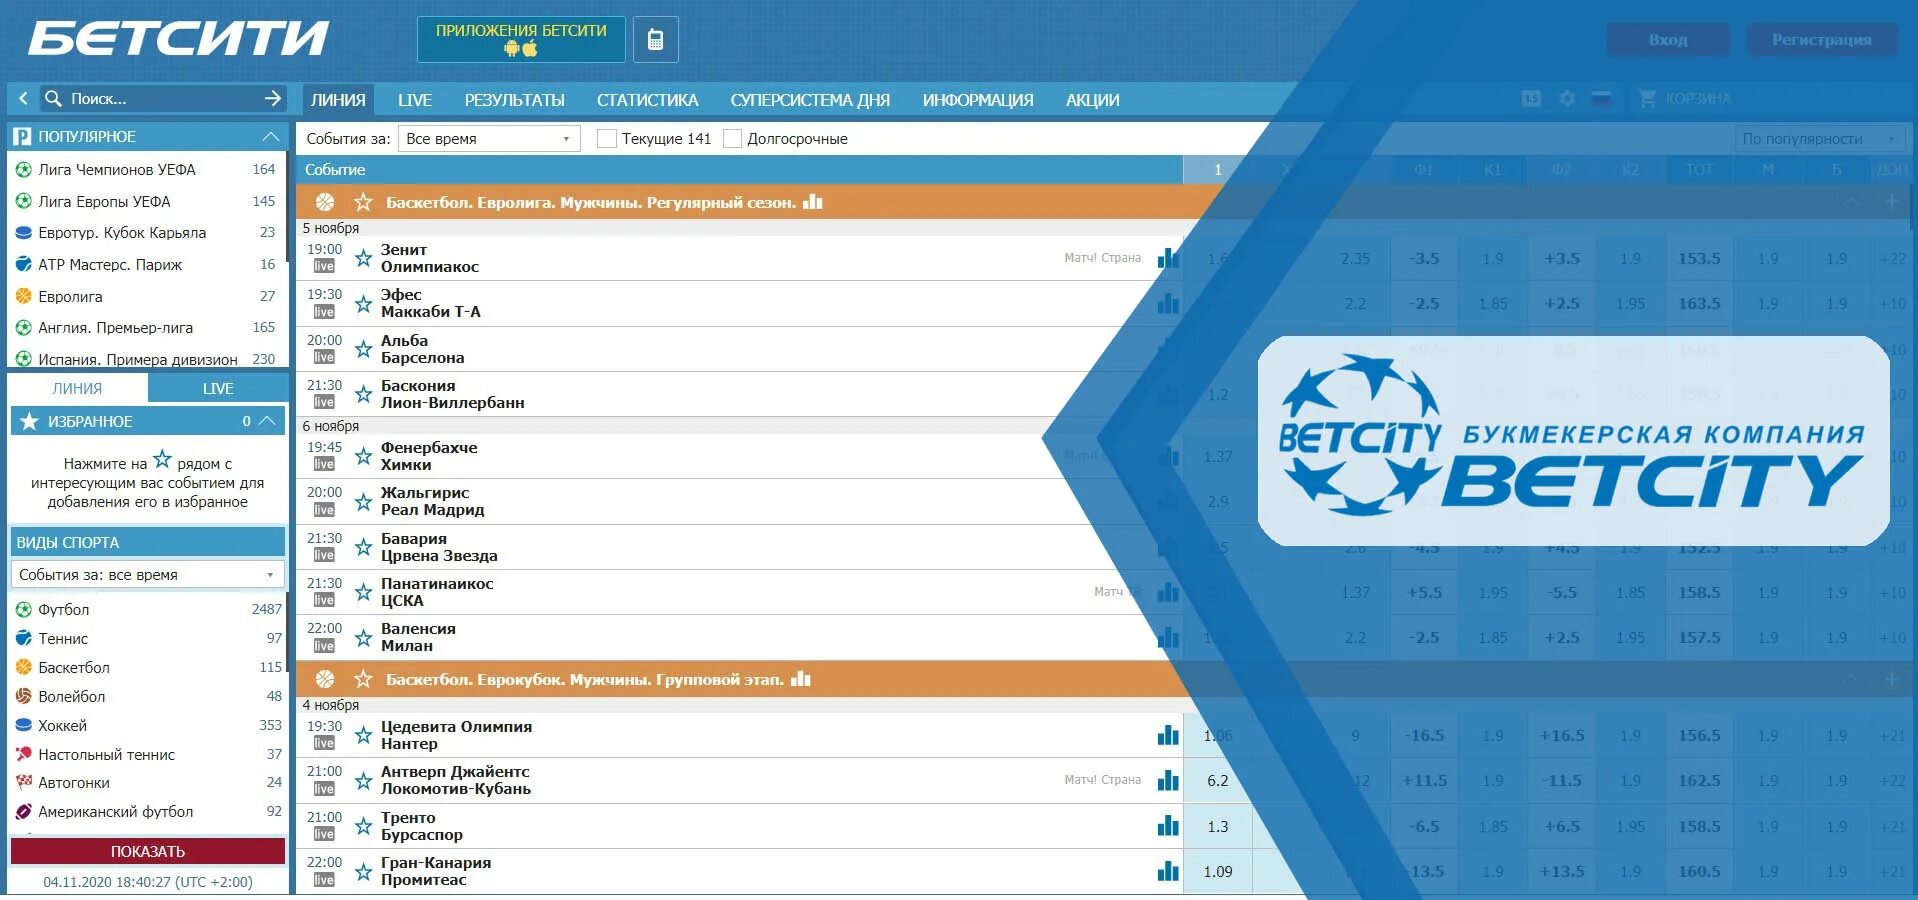The height and width of the screenshot is (900, 1918).
Task: Star the Евролига league header
Action: (x=363, y=202)
